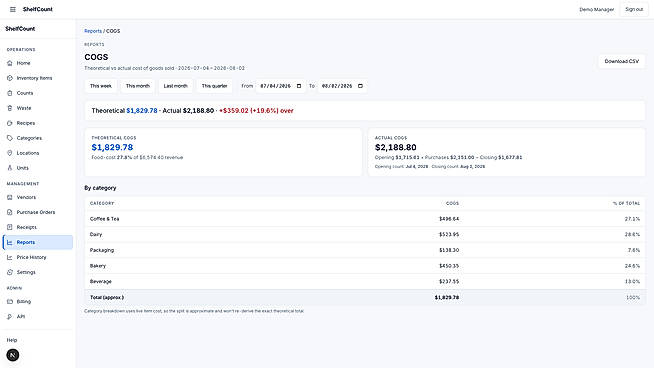
Task: Click the COGS column header
Action: (x=452, y=203)
